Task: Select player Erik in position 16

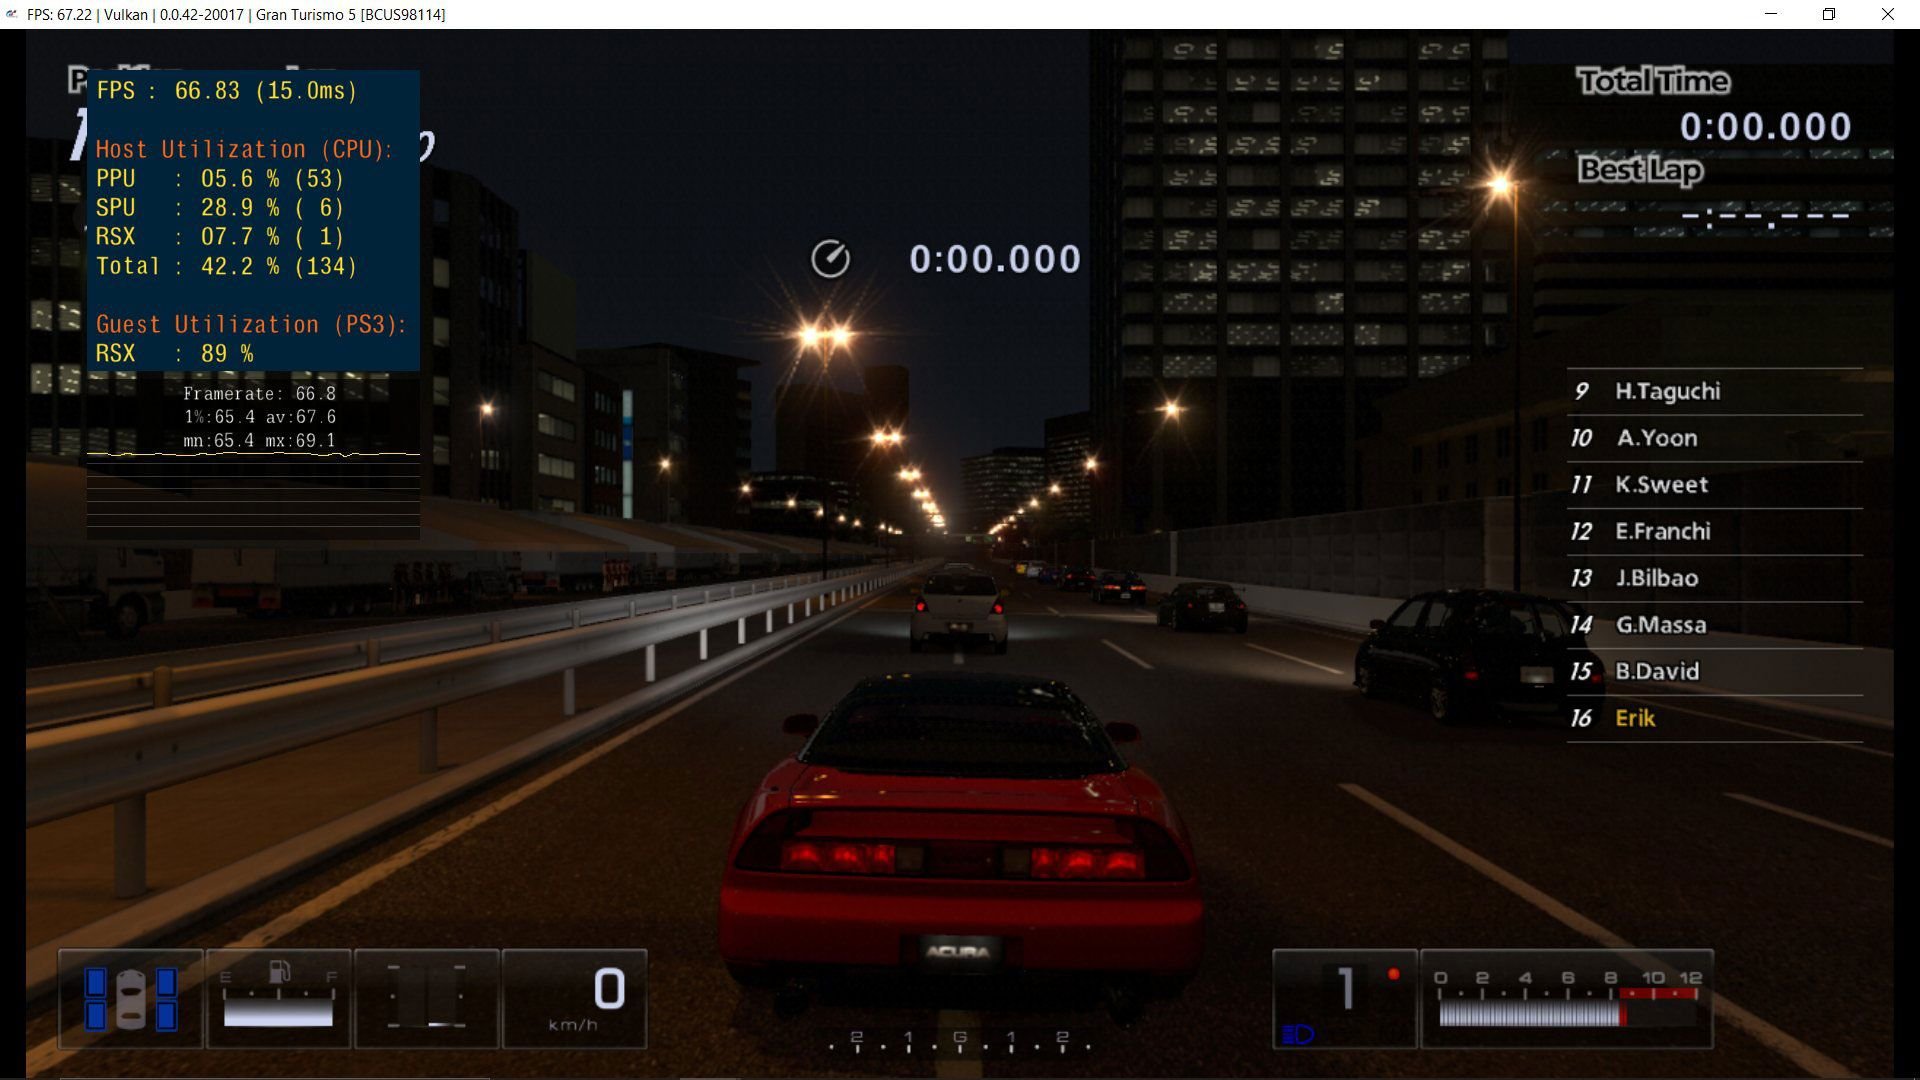Action: pos(1635,718)
